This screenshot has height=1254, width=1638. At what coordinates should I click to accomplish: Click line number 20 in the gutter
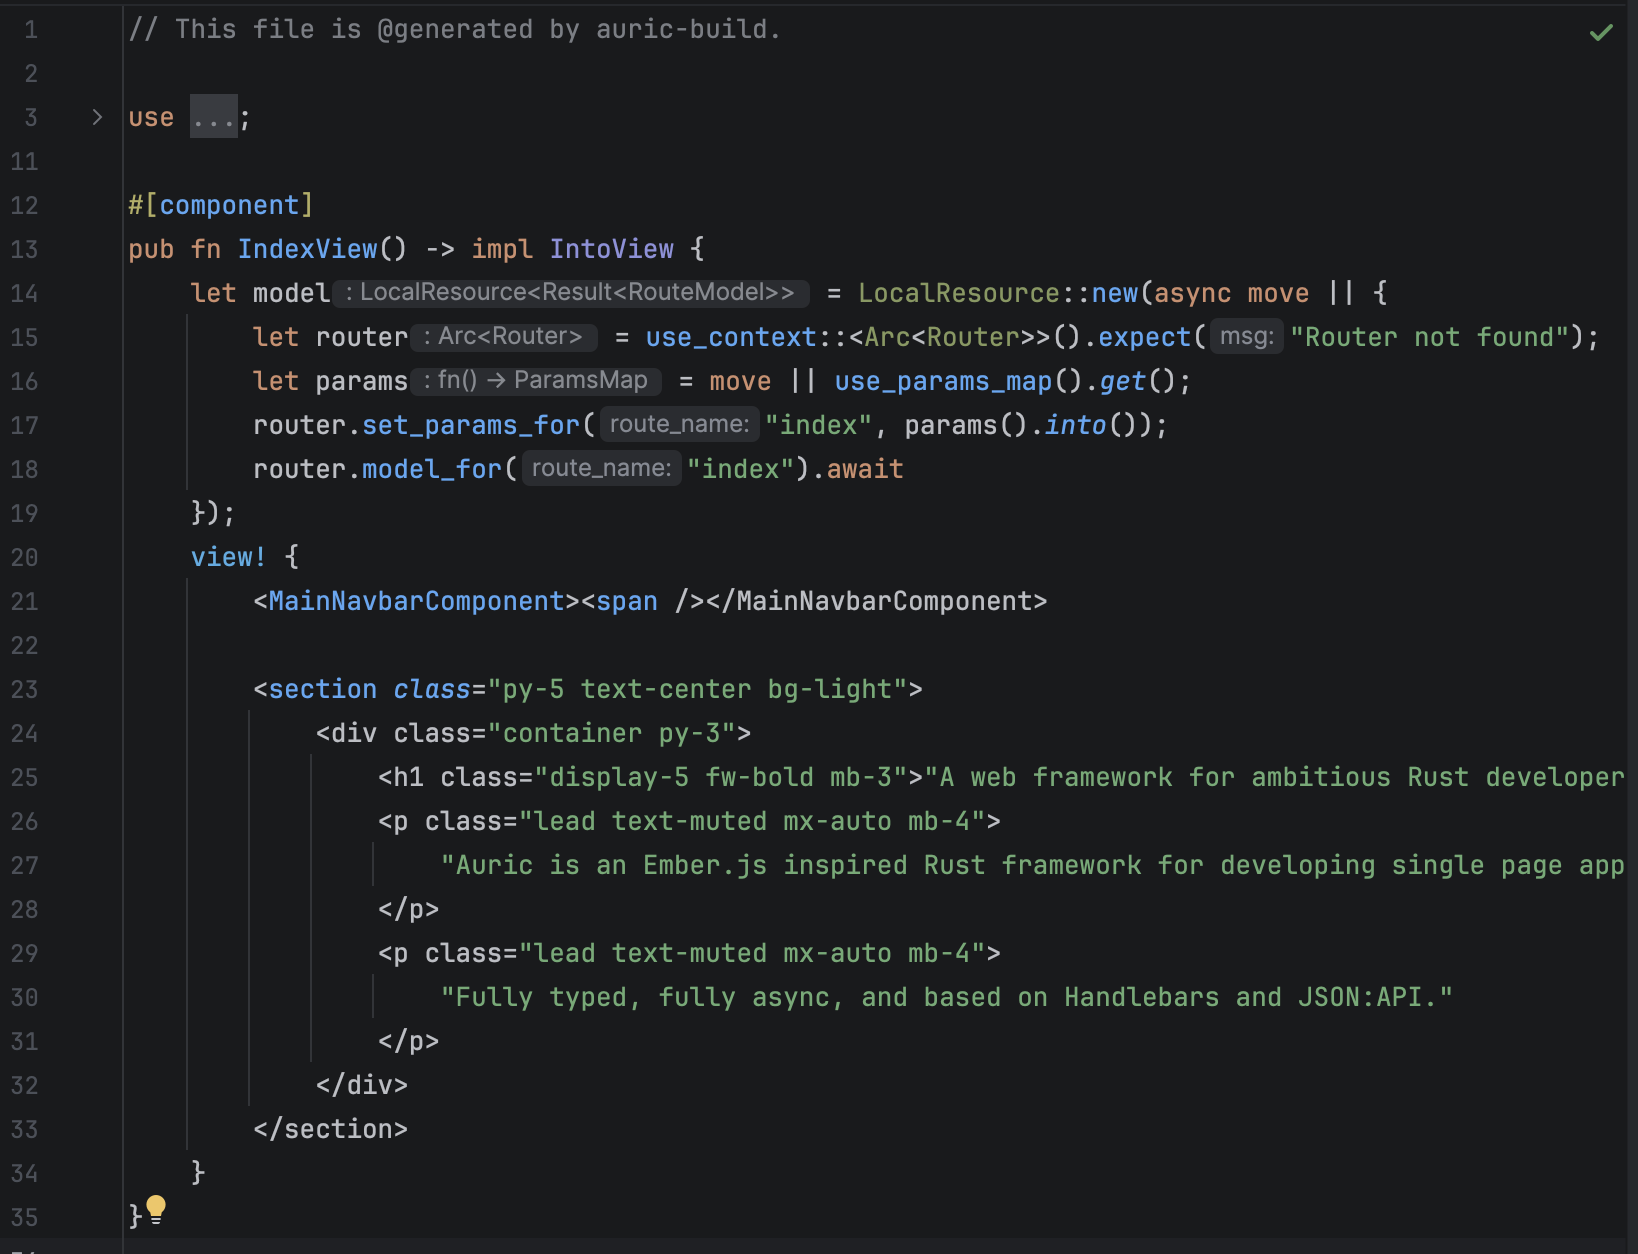[24, 557]
